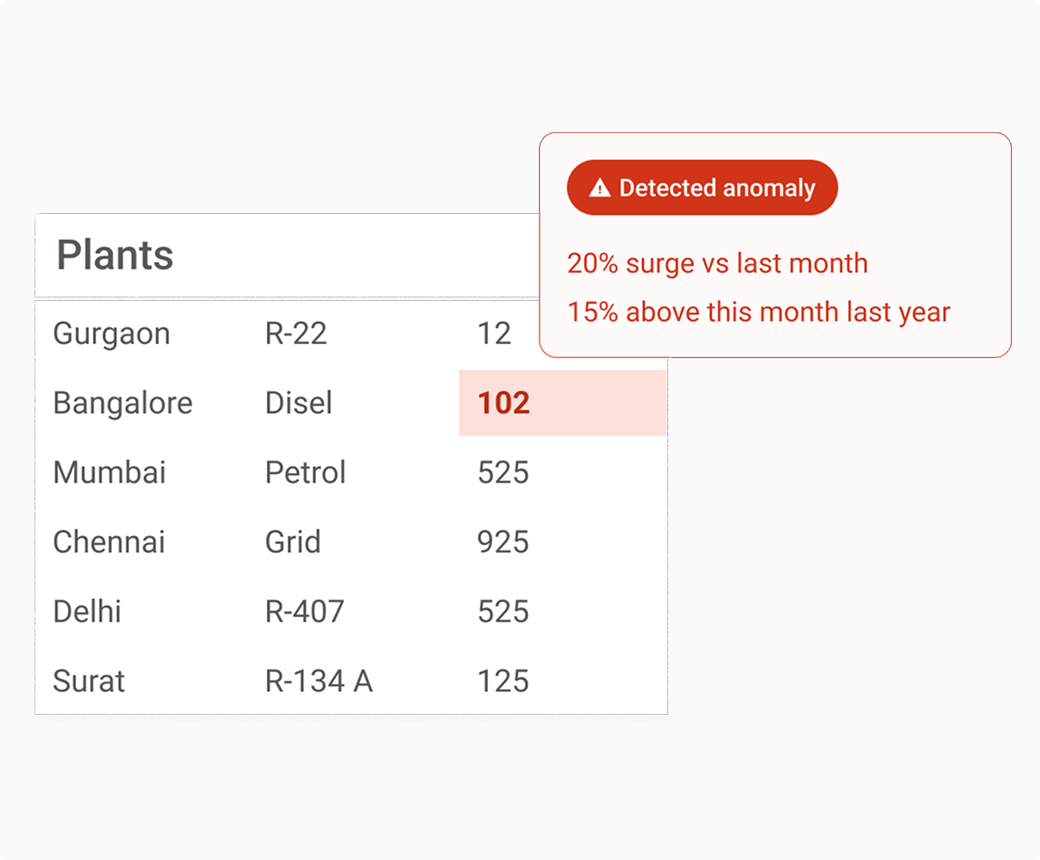
Task: Click the Surat plant name
Action: (x=89, y=681)
